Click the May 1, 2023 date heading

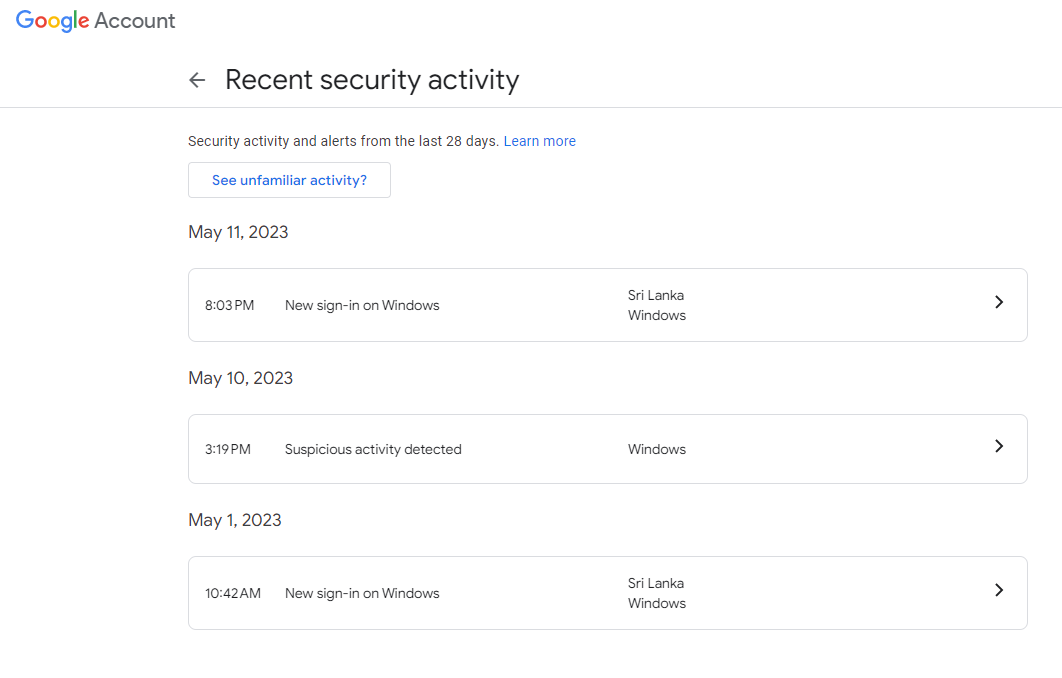click(235, 520)
